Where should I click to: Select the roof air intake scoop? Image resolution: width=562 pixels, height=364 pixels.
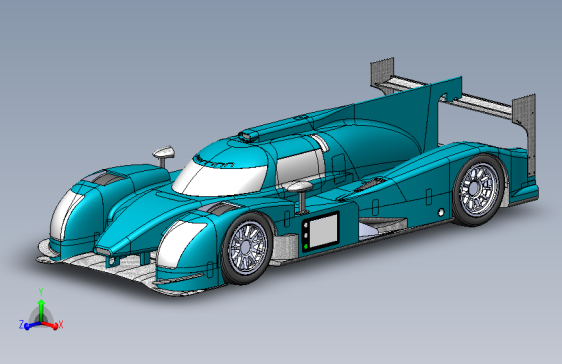tap(250, 135)
